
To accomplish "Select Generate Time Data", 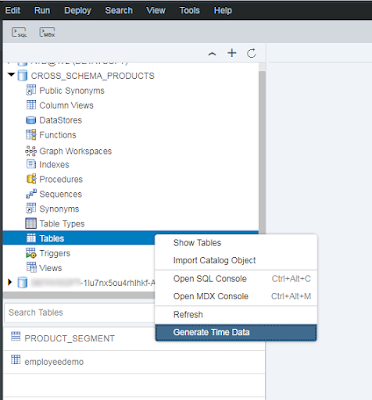I will (x=236, y=332).
